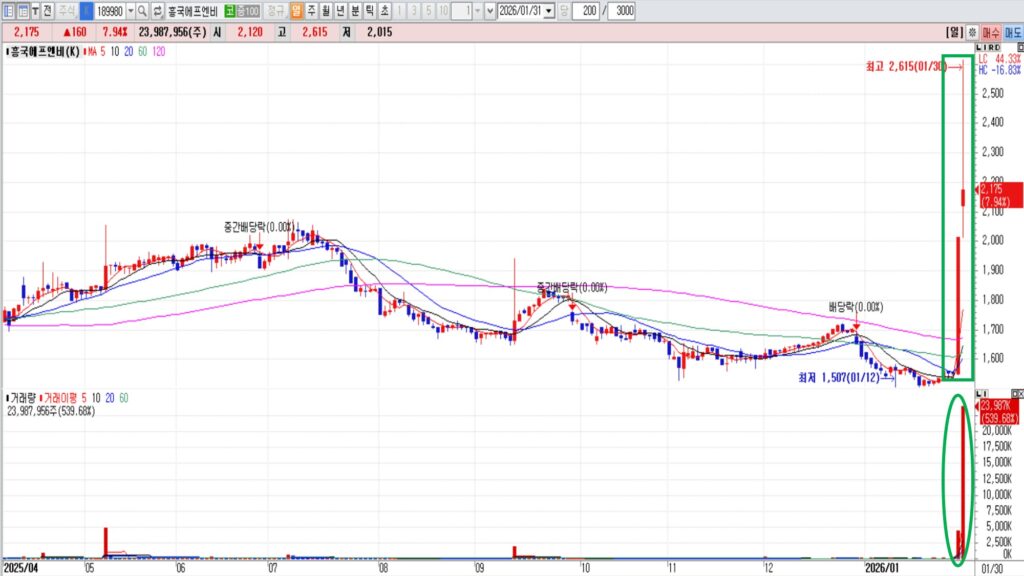
Task: Click the green 고 icon in toolbar
Action: [231, 10]
